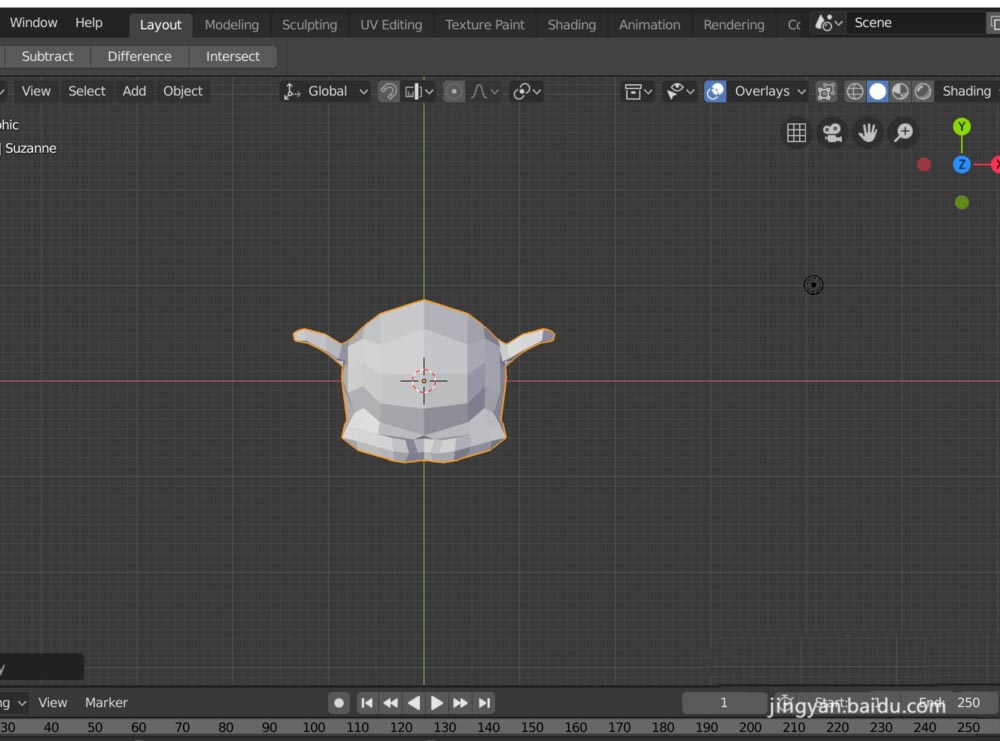Open the viewport Object menu
This screenshot has width=1000, height=741.
coord(182,91)
